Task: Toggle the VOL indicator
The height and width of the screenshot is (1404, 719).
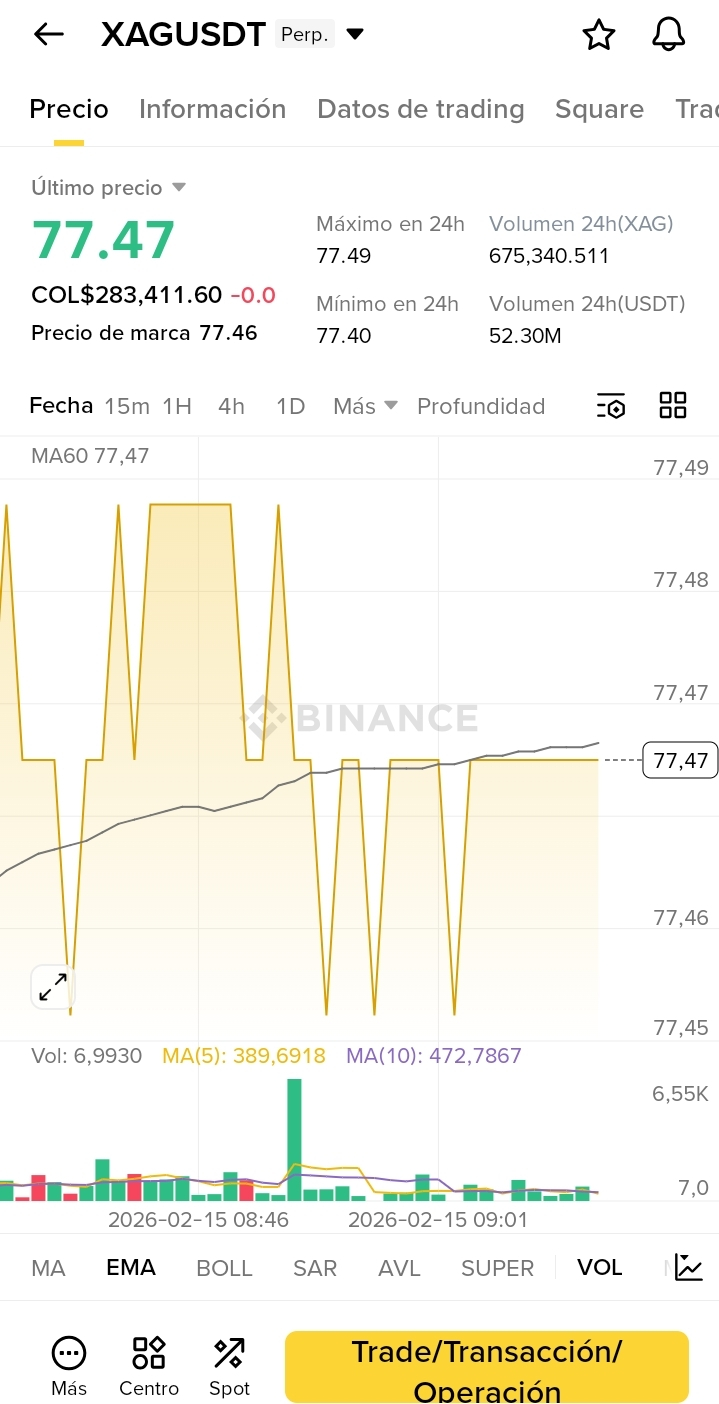Action: pyautogui.click(x=599, y=1268)
